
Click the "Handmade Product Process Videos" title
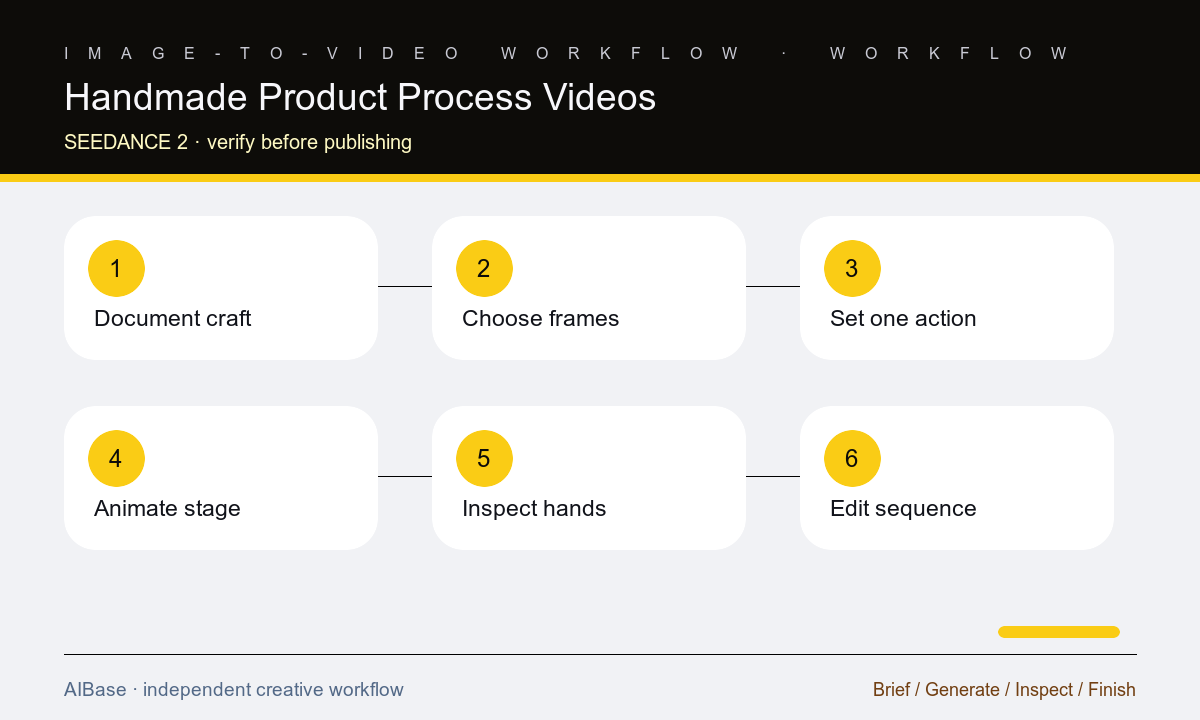(x=360, y=97)
